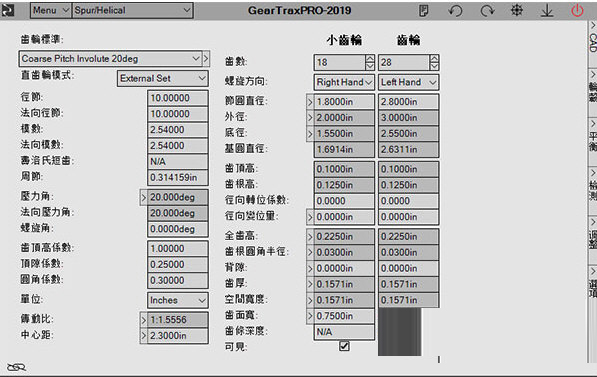Viewport: 597px width, 377px height.
Task: Click arrow button beside 全齒高 0.2250in
Action: click(310, 237)
